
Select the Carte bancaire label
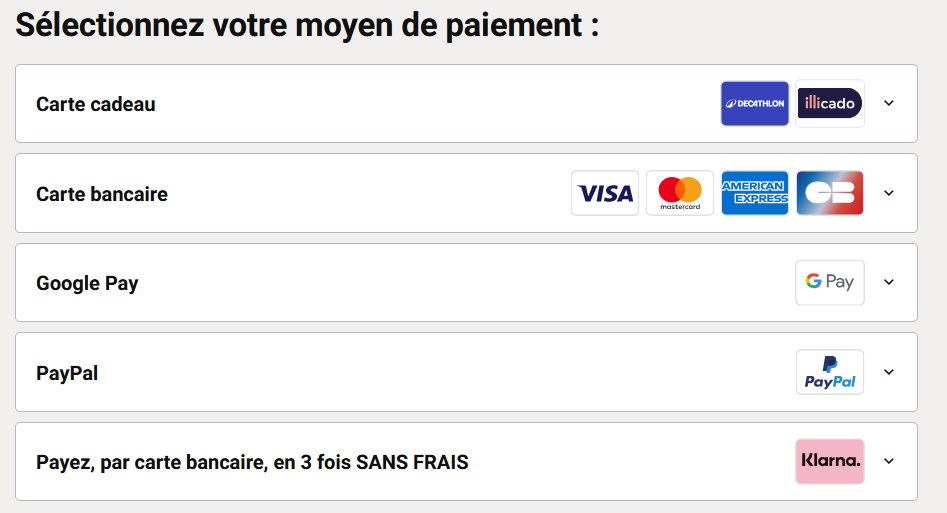(x=102, y=194)
